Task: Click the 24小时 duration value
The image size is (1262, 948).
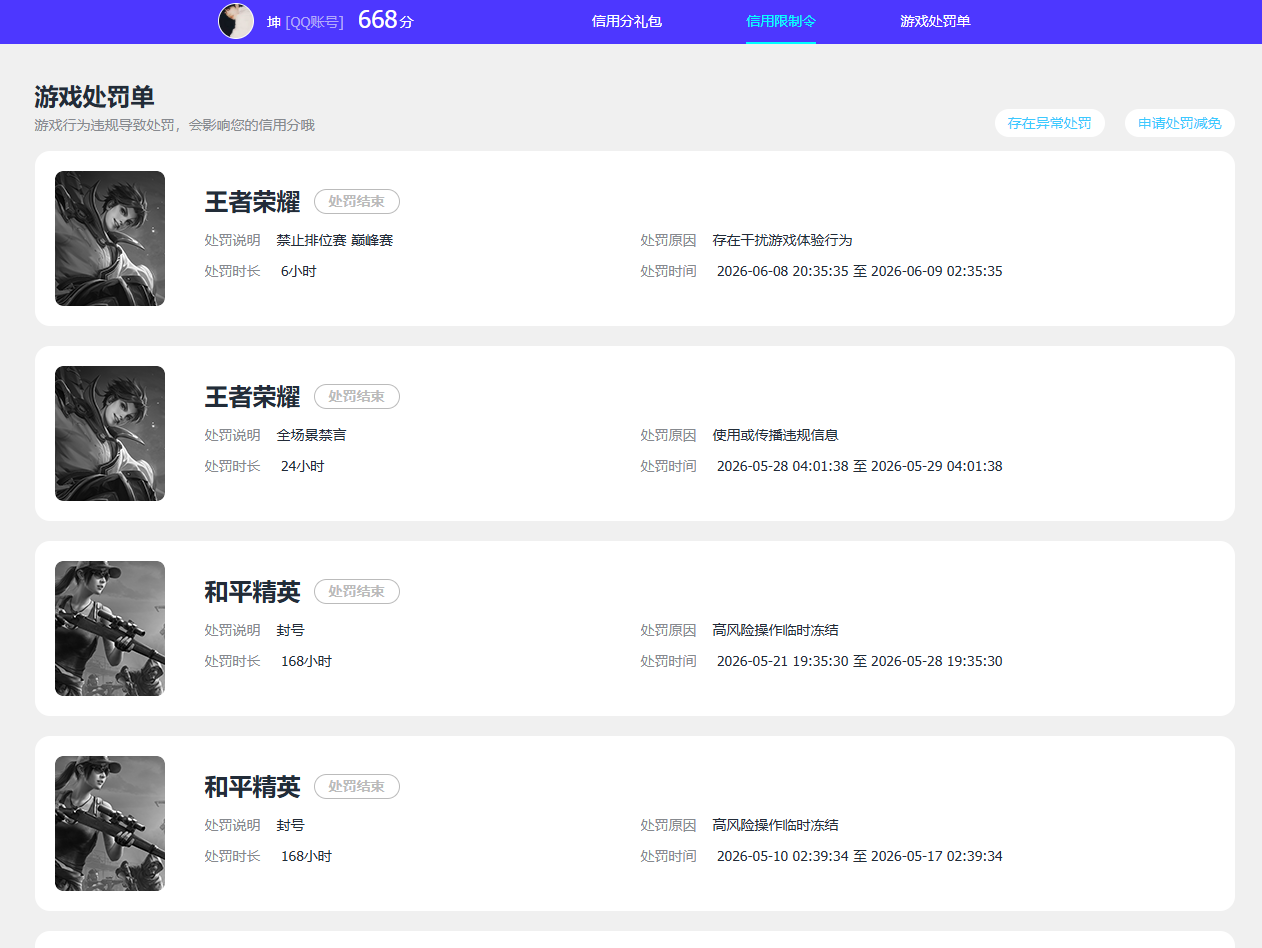Action: tap(302, 466)
